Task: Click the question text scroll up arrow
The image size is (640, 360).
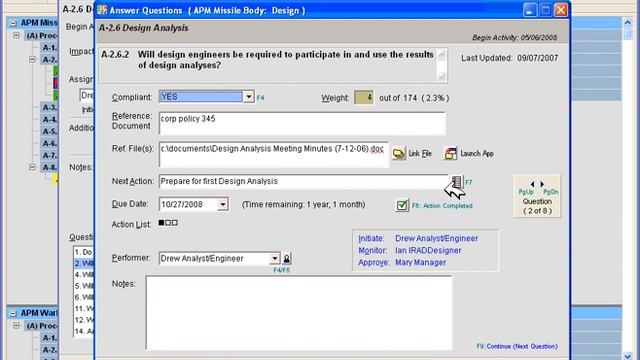Action: tap(441, 54)
